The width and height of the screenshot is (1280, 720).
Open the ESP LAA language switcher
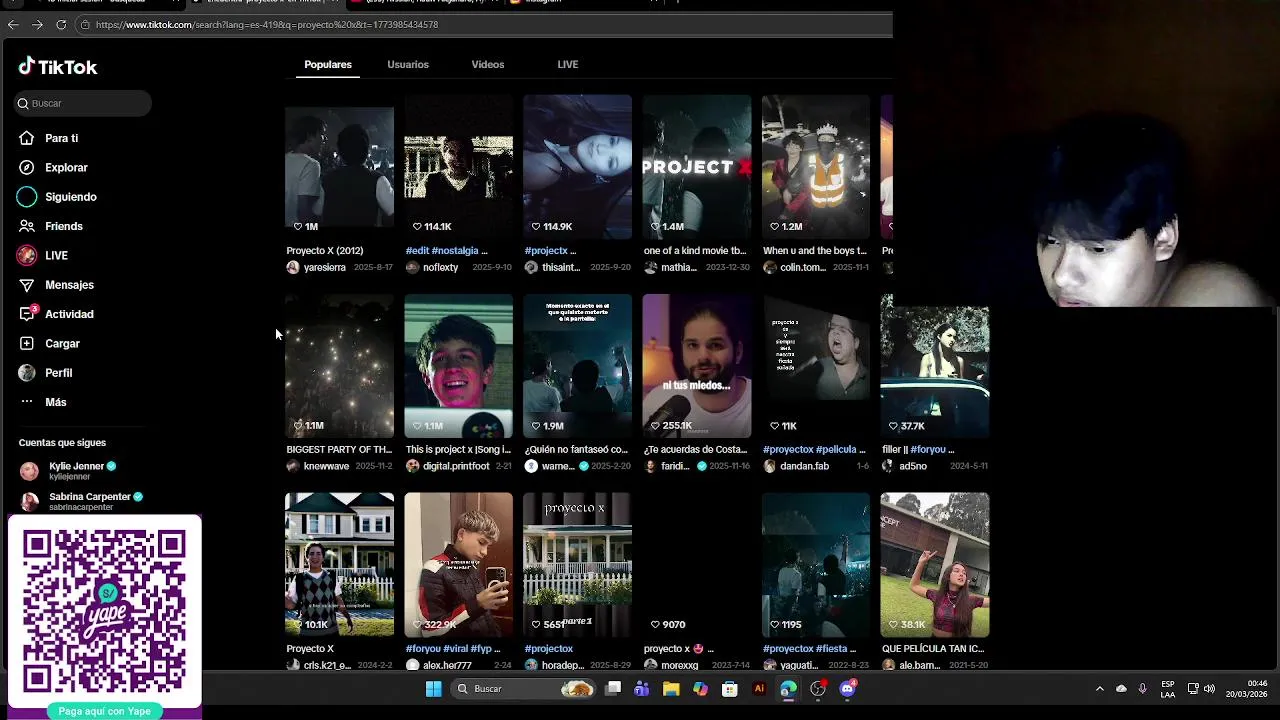click(1168, 689)
